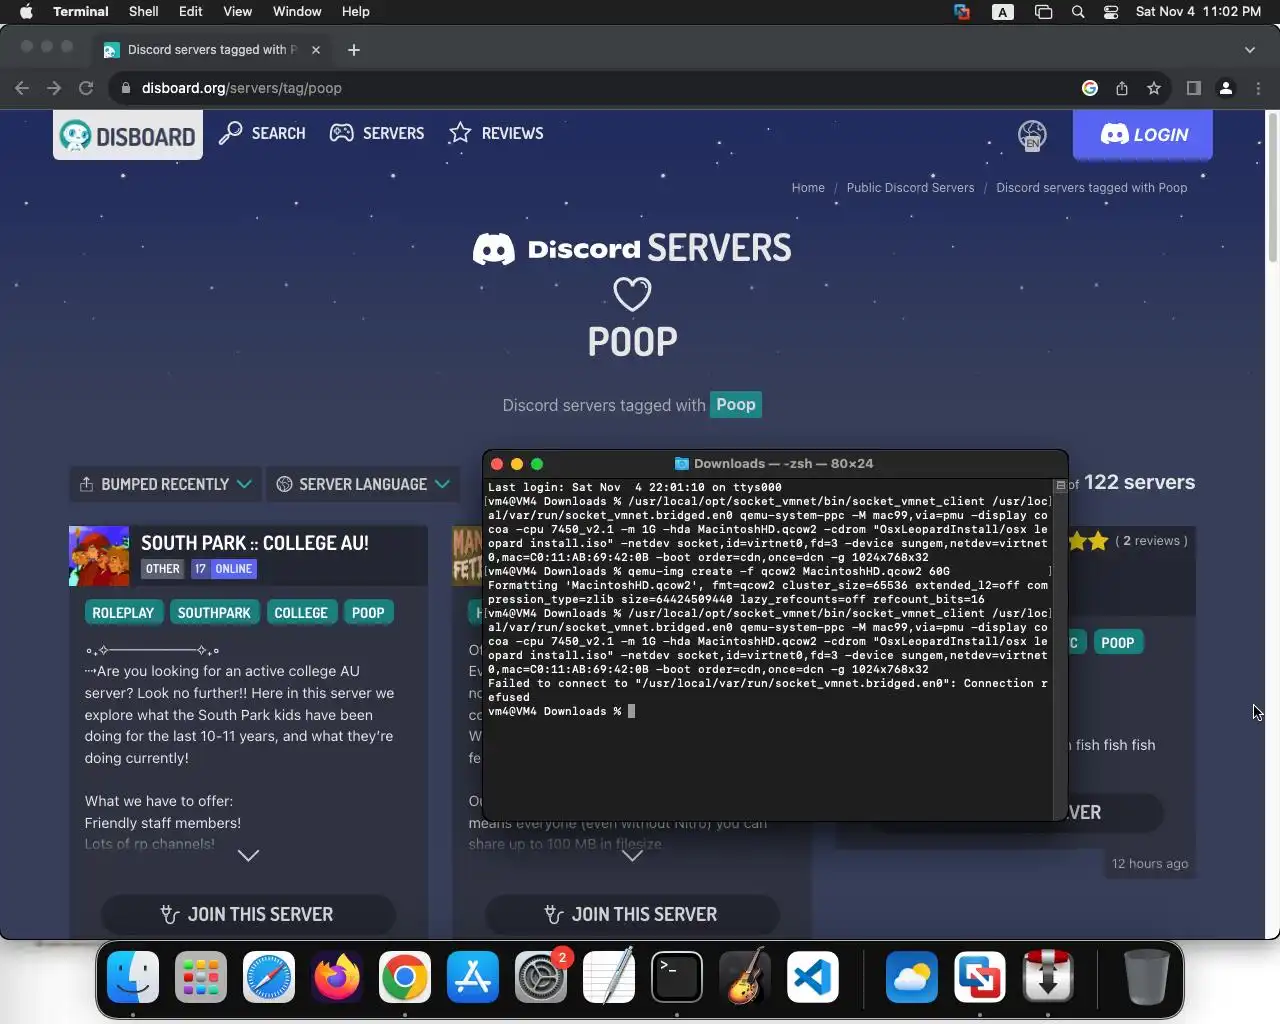This screenshot has height=1024, width=1280.
Task: Go back in Chrome
Action: [22, 88]
